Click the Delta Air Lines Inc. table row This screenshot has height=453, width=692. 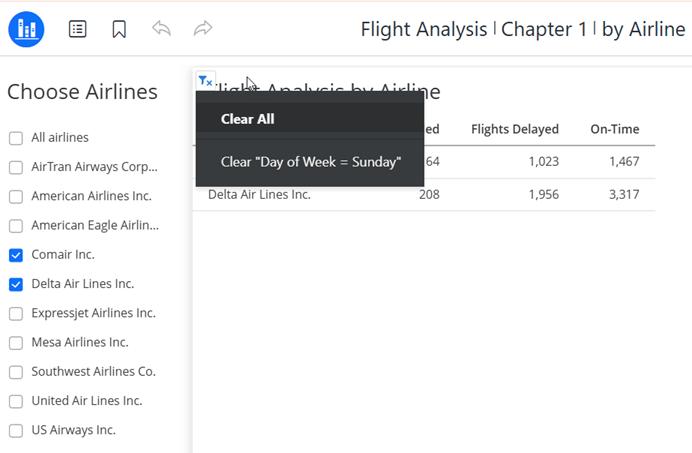tap(259, 195)
